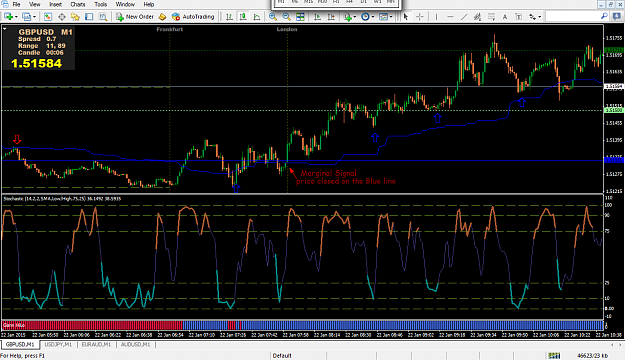Select the horizontal line tool
The image size is (625, 360).
pyautogui.click(x=450, y=17)
